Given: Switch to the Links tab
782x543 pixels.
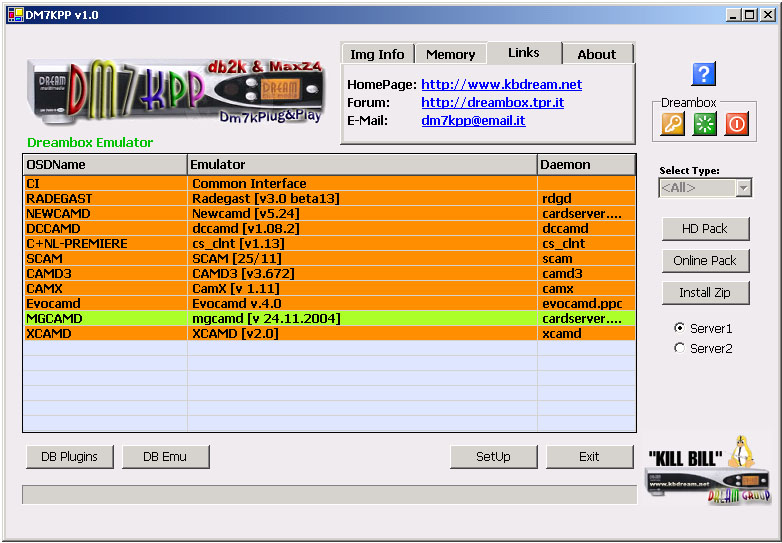Looking at the screenshot, I should pos(524,53).
